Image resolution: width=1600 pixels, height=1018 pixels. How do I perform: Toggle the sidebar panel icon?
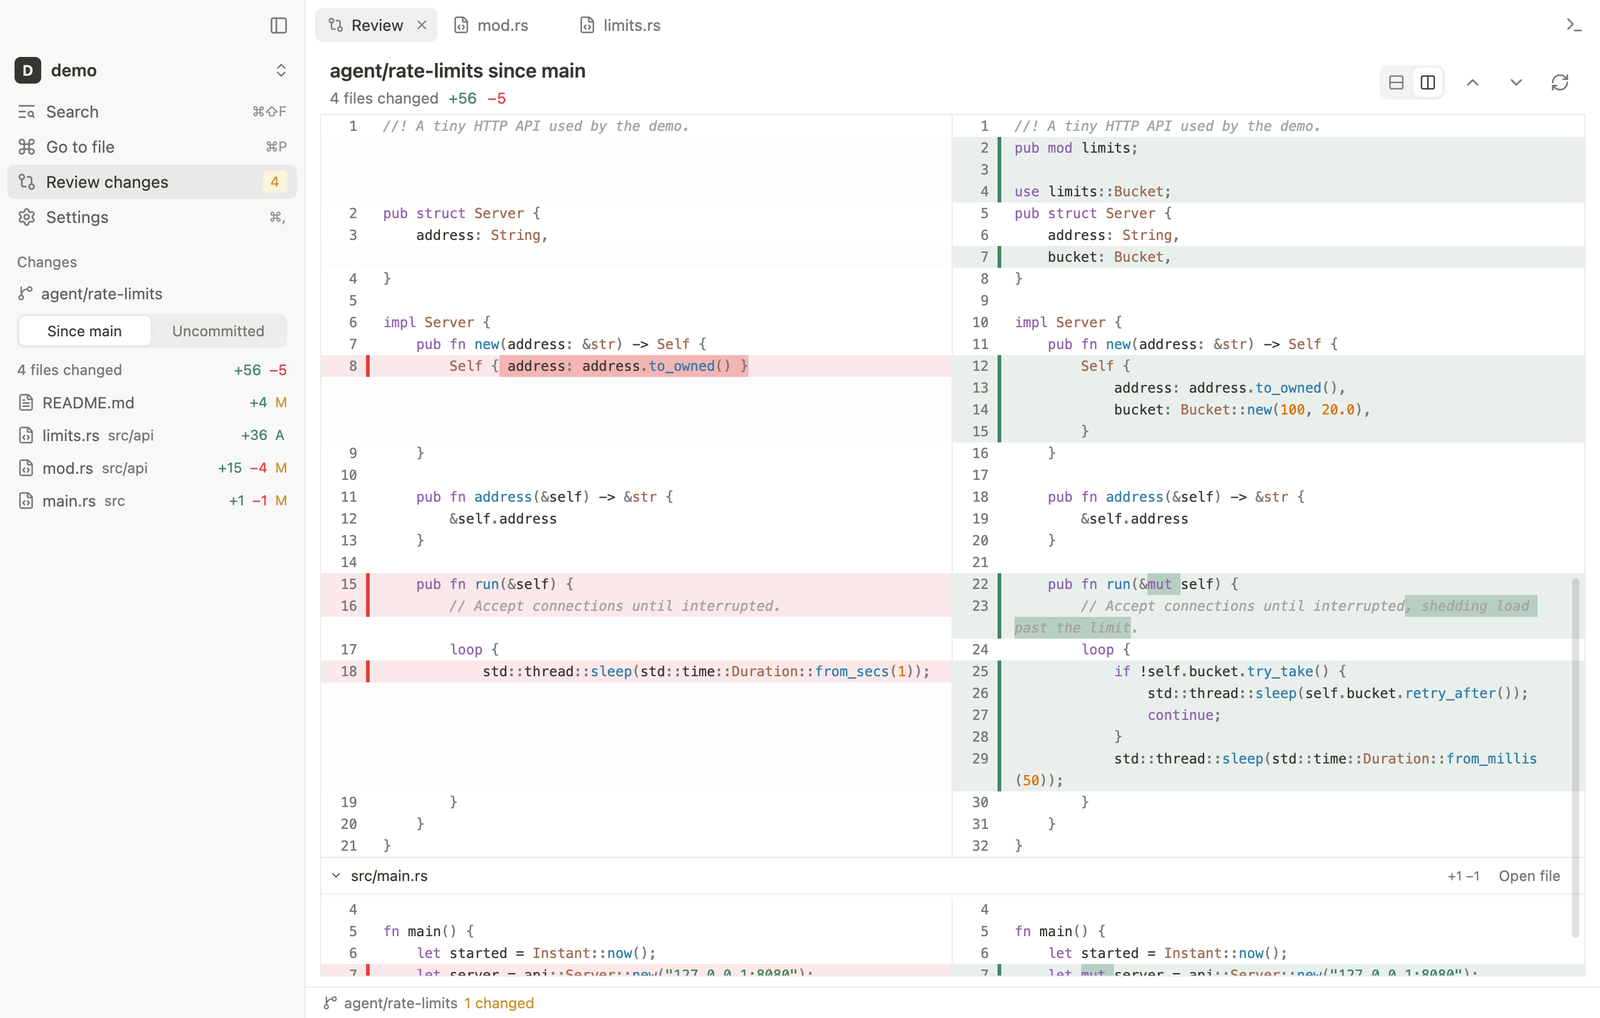279,25
